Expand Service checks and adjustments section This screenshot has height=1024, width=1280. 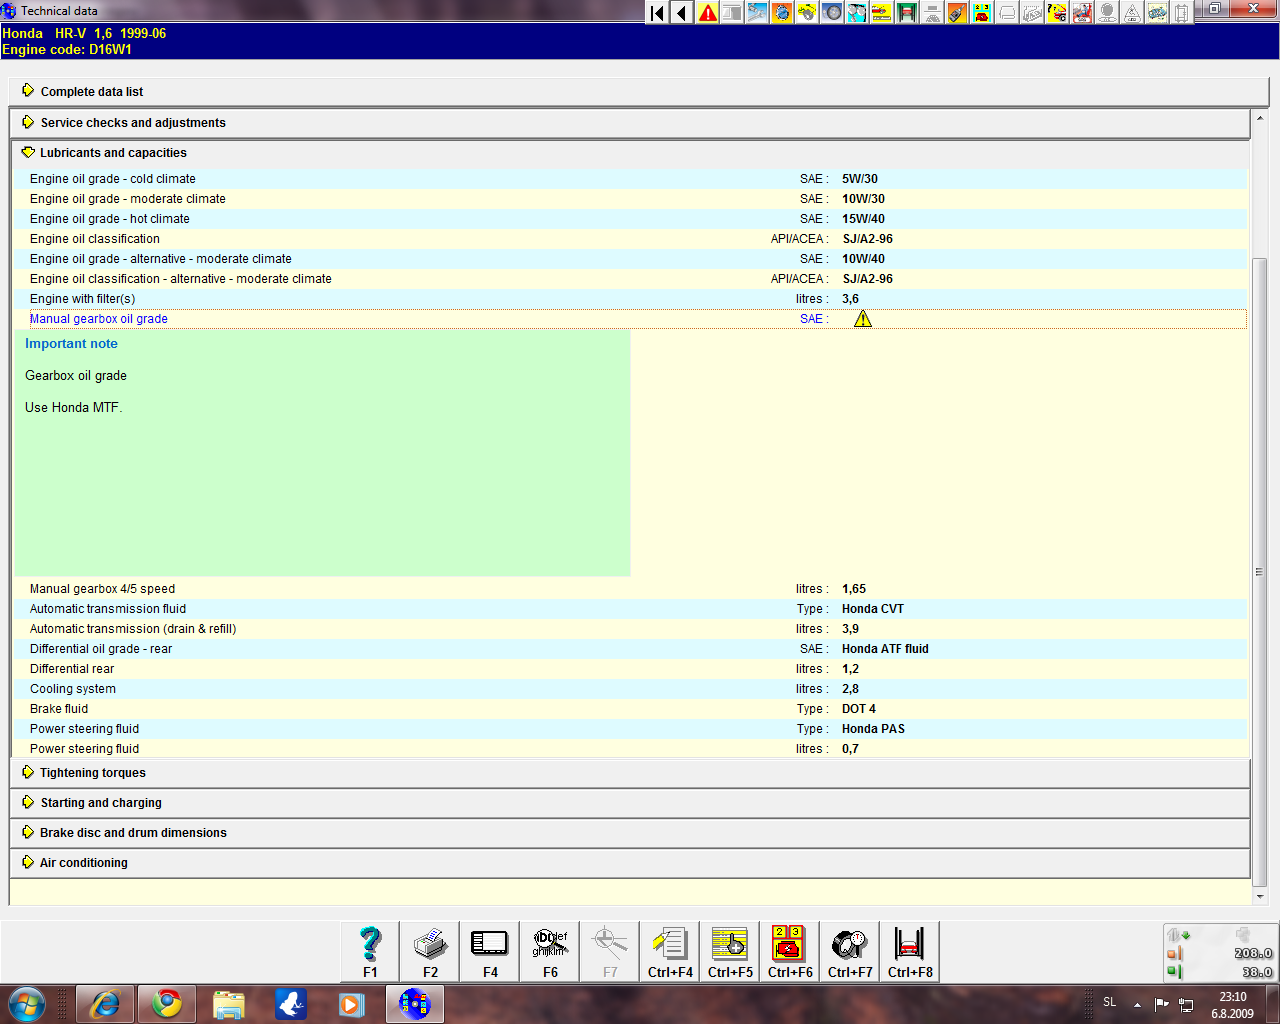click(630, 122)
